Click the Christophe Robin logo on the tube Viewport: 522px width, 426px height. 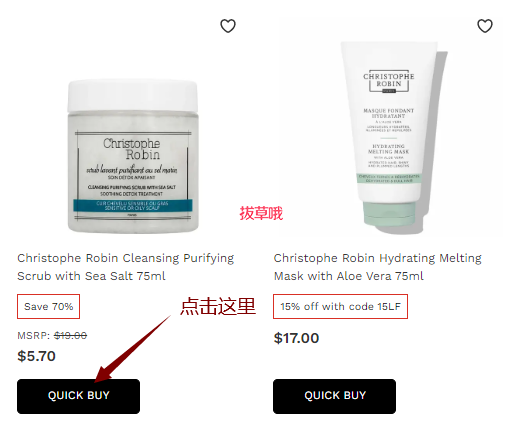click(x=389, y=80)
